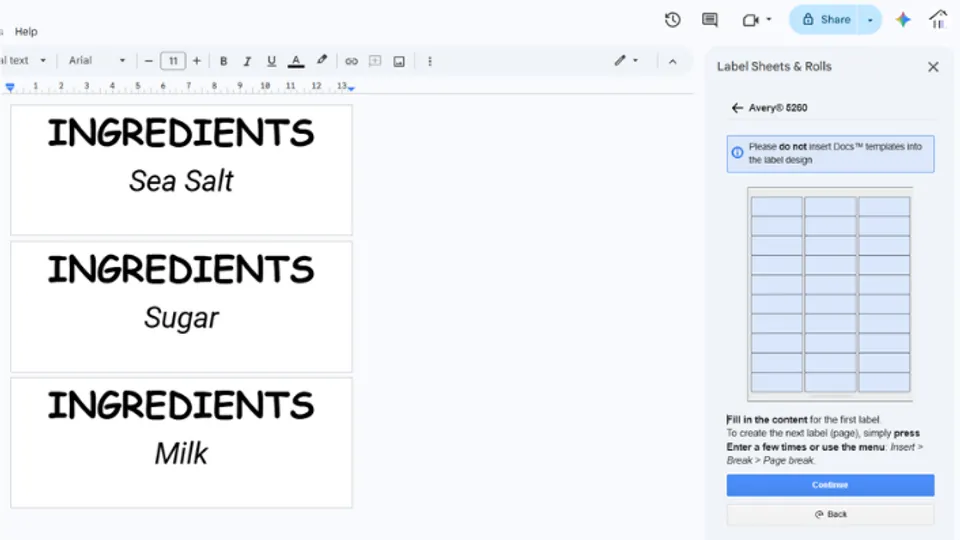Click the Continue button
This screenshot has width=960, height=540.
tap(830, 485)
